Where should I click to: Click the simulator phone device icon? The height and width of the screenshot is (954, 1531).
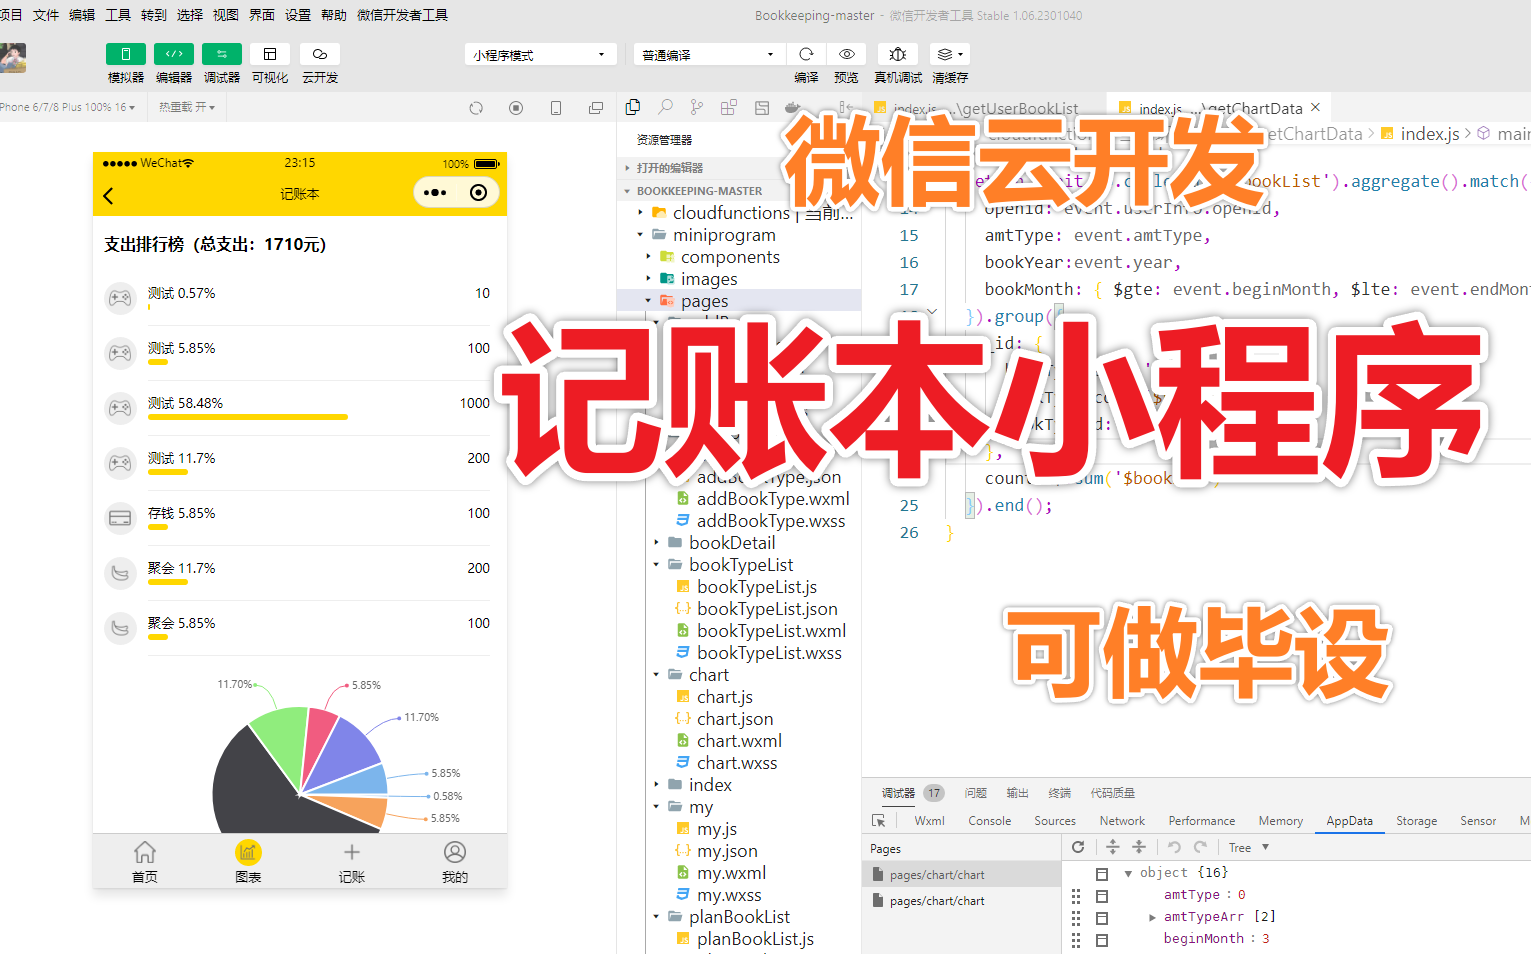click(556, 108)
